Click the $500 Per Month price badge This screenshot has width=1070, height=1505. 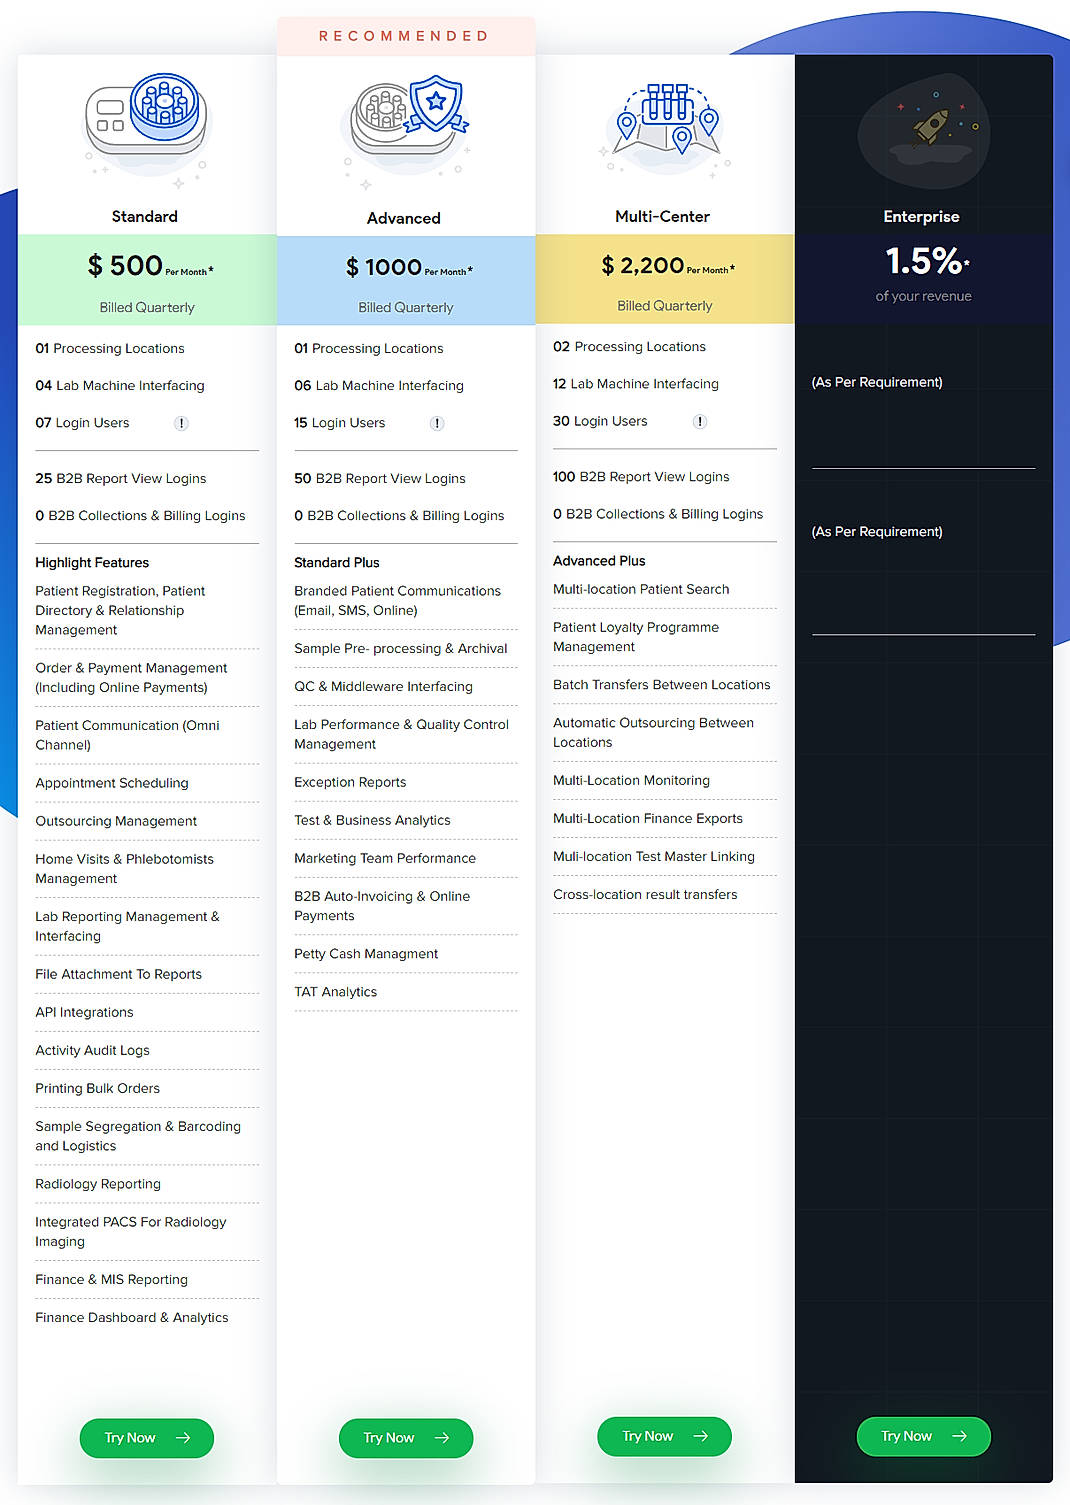(x=146, y=266)
